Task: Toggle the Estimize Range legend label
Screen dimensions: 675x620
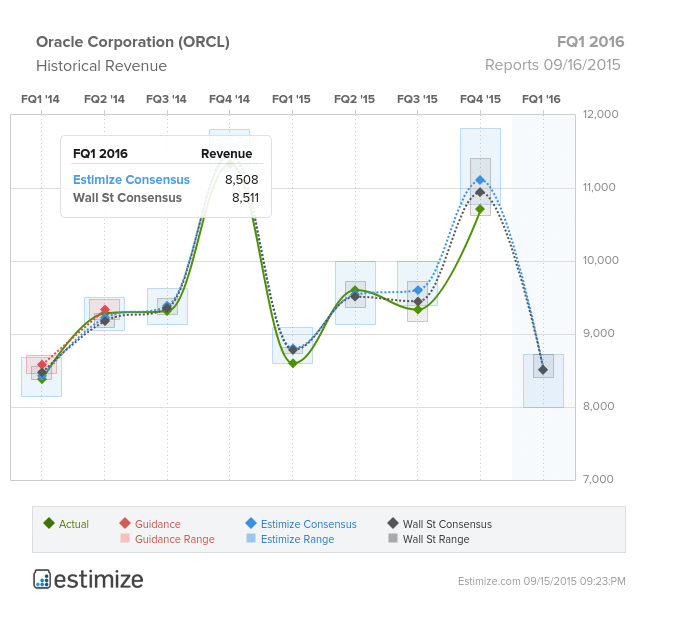Action: point(297,539)
